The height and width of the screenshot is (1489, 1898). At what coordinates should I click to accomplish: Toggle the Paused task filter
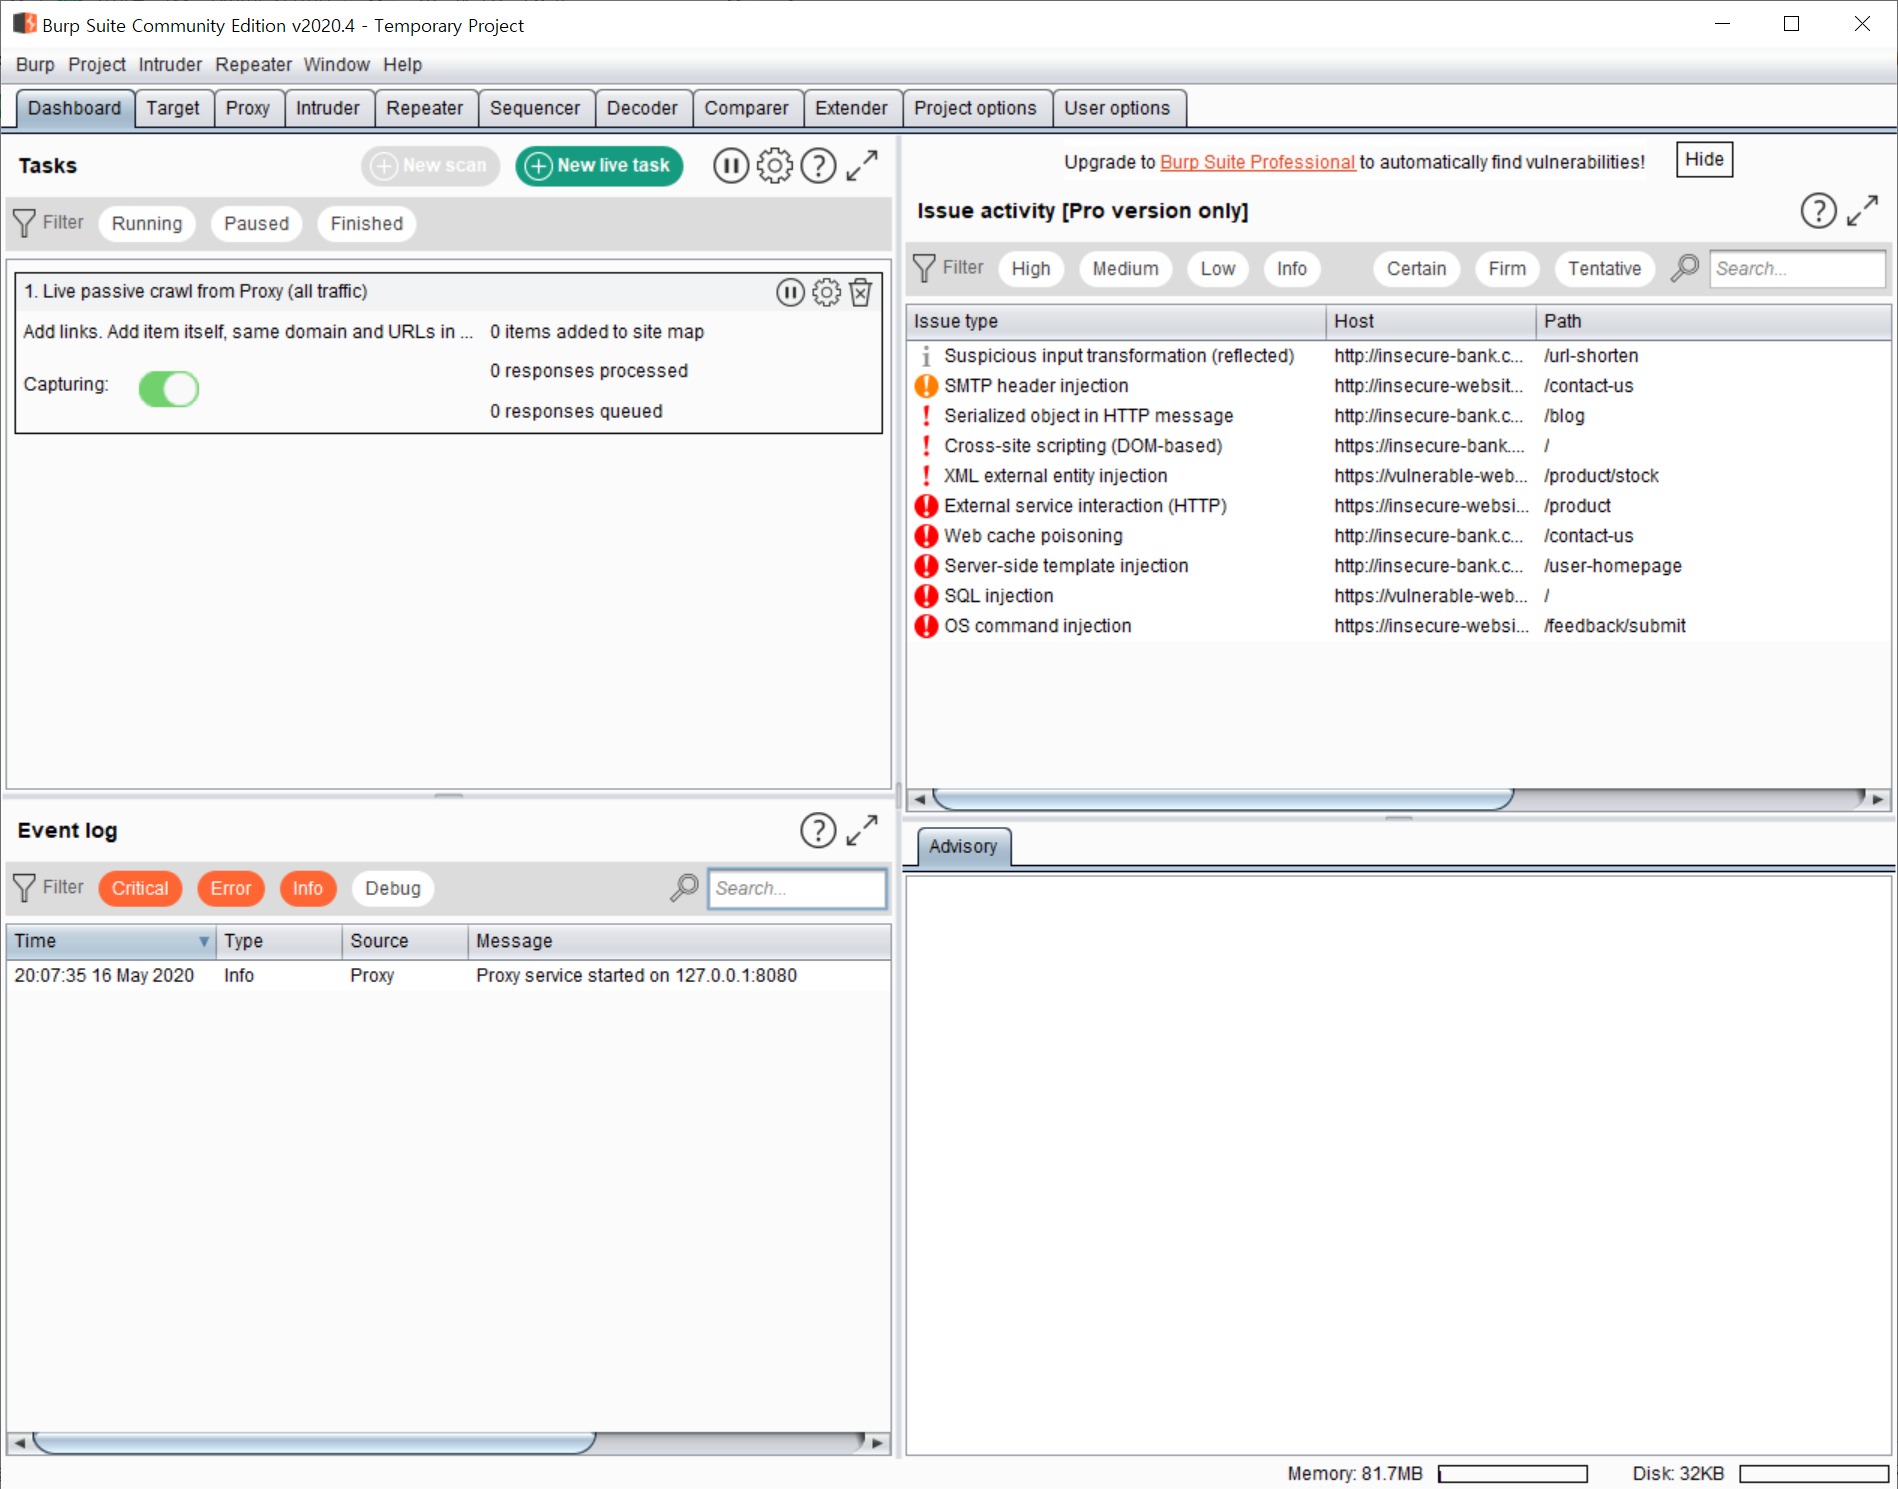coord(256,224)
